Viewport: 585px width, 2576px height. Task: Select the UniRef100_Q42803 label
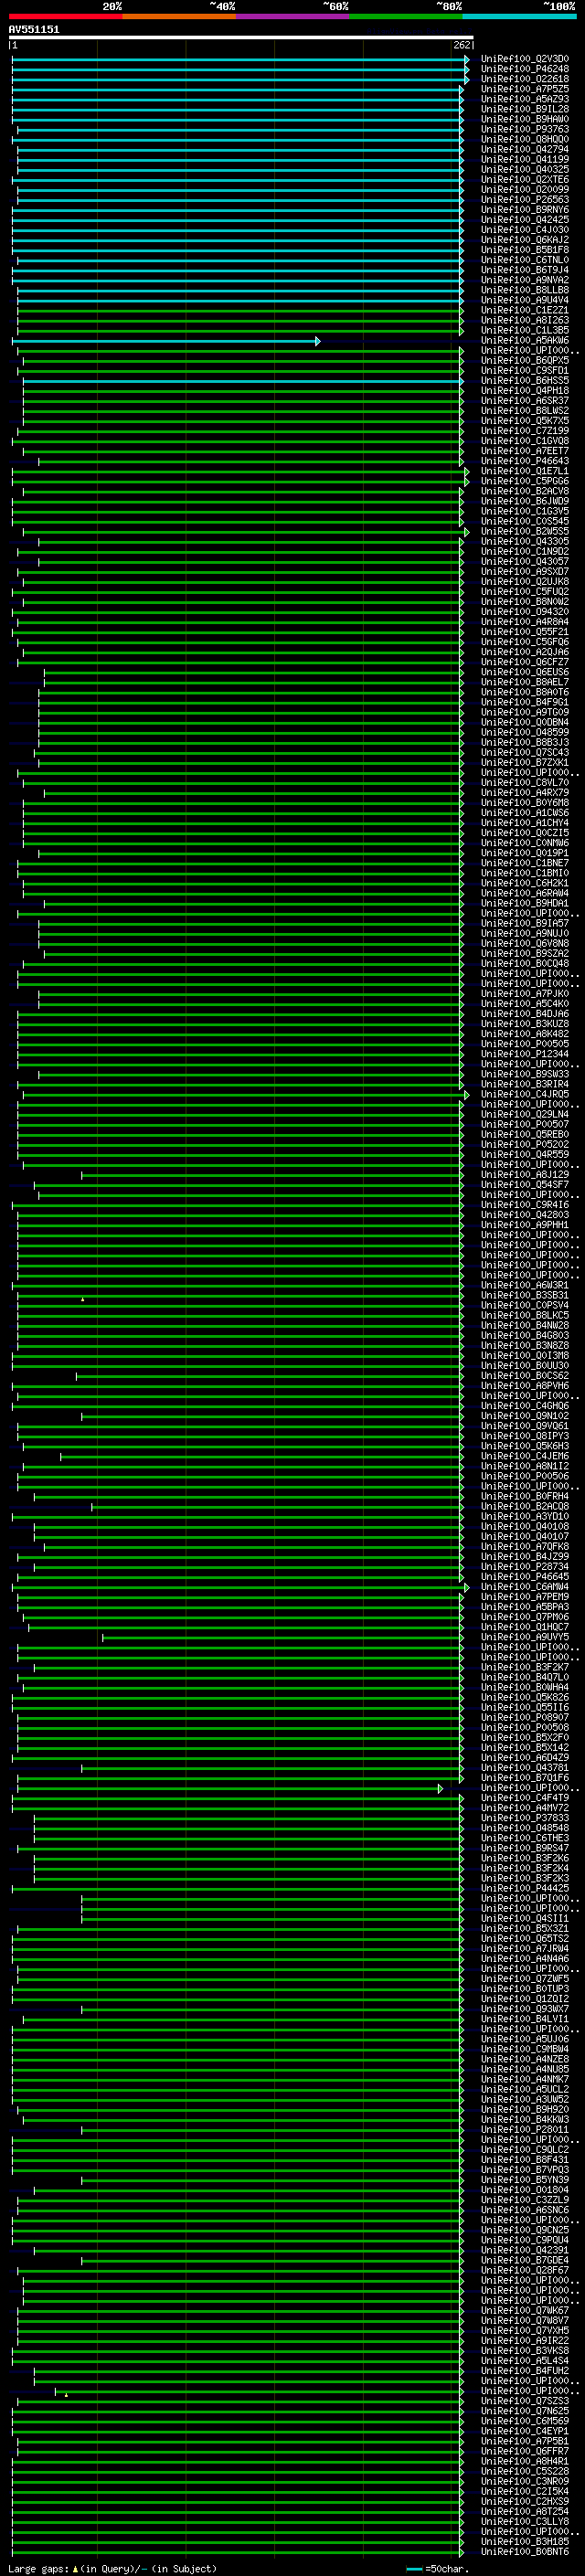pyautogui.click(x=525, y=1215)
